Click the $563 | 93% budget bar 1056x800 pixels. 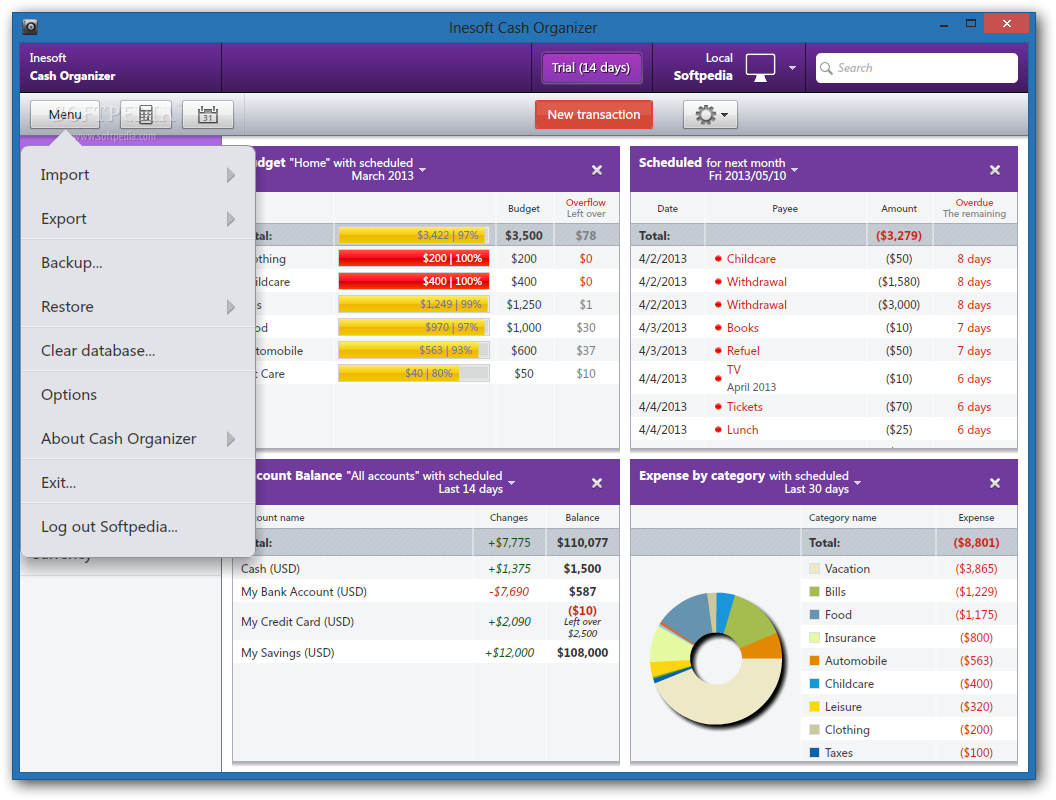click(414, 350)
